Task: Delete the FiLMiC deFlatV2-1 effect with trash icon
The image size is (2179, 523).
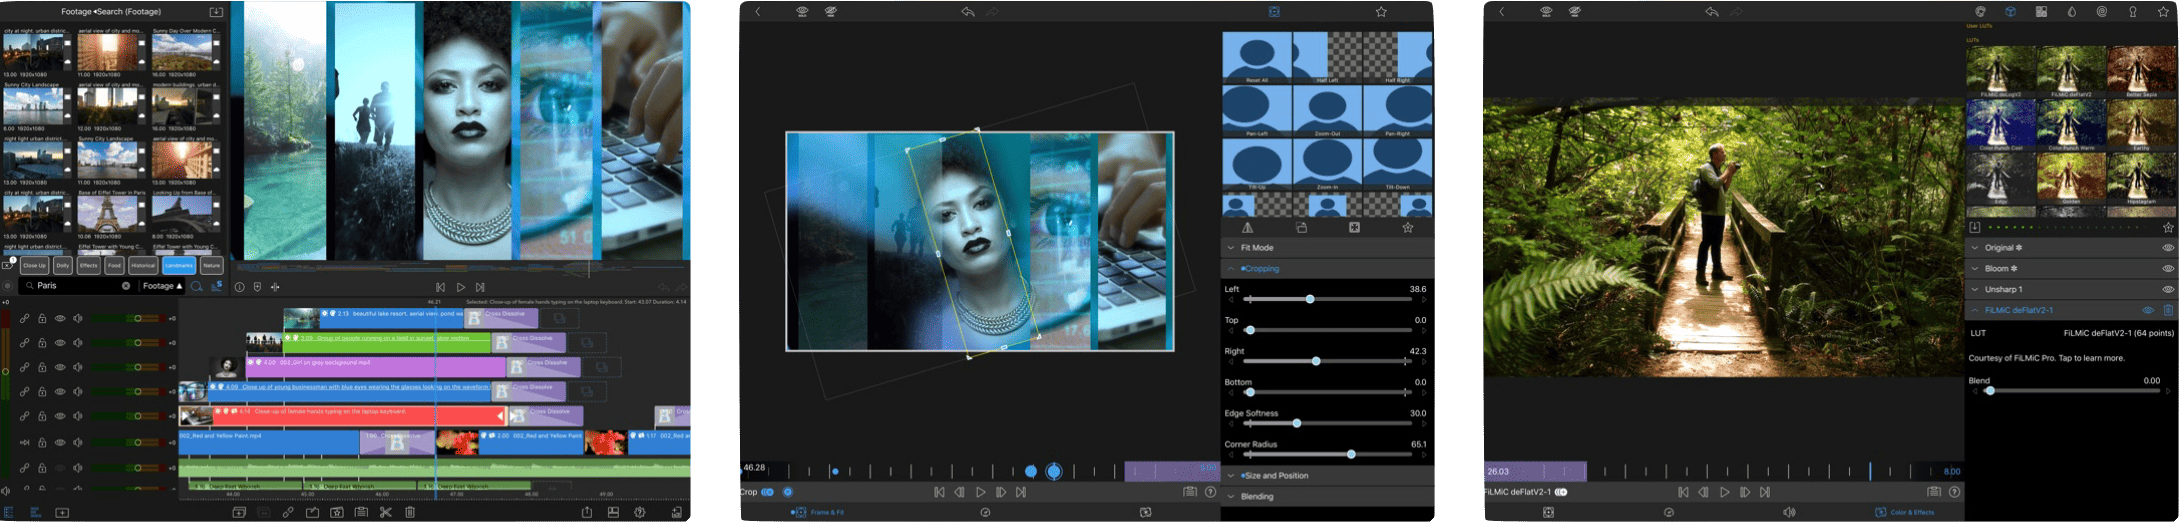Action: point(2168,311)
